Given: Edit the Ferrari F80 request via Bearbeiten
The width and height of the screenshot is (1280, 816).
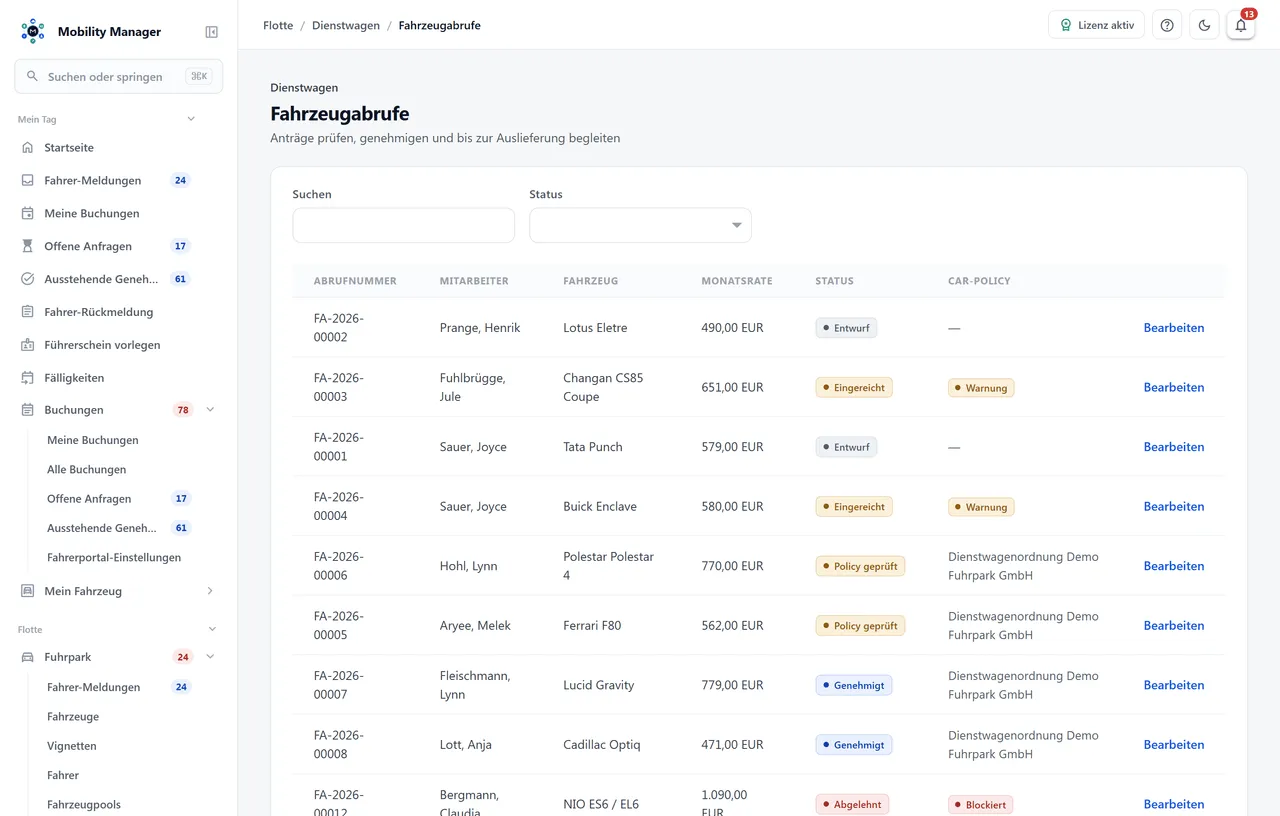Looking at the screenshot, I should 1174,626.
